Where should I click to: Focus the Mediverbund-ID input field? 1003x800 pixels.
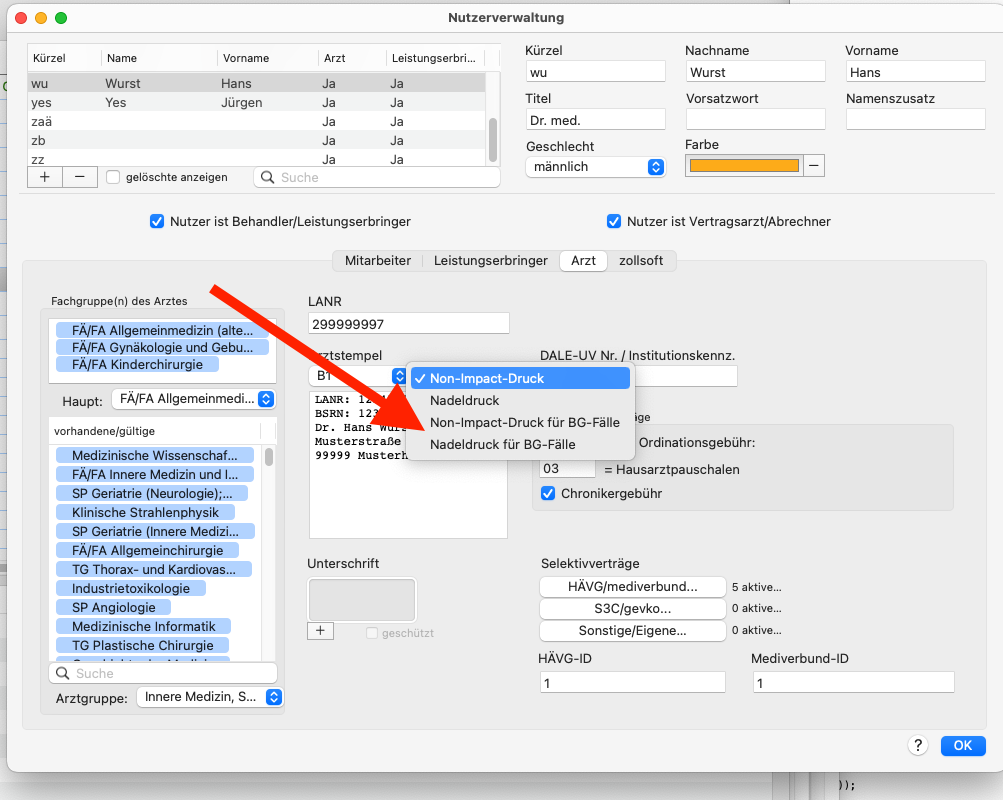(x=854, y=682)
